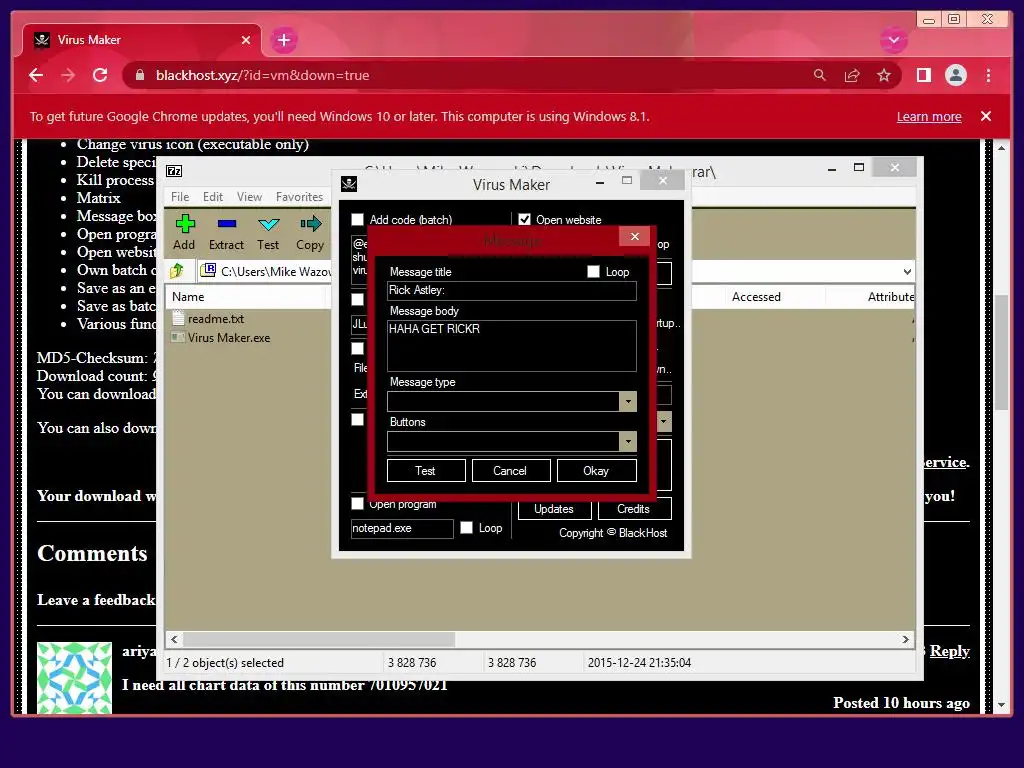Enable the Open program checkbox

click(357, 504)
